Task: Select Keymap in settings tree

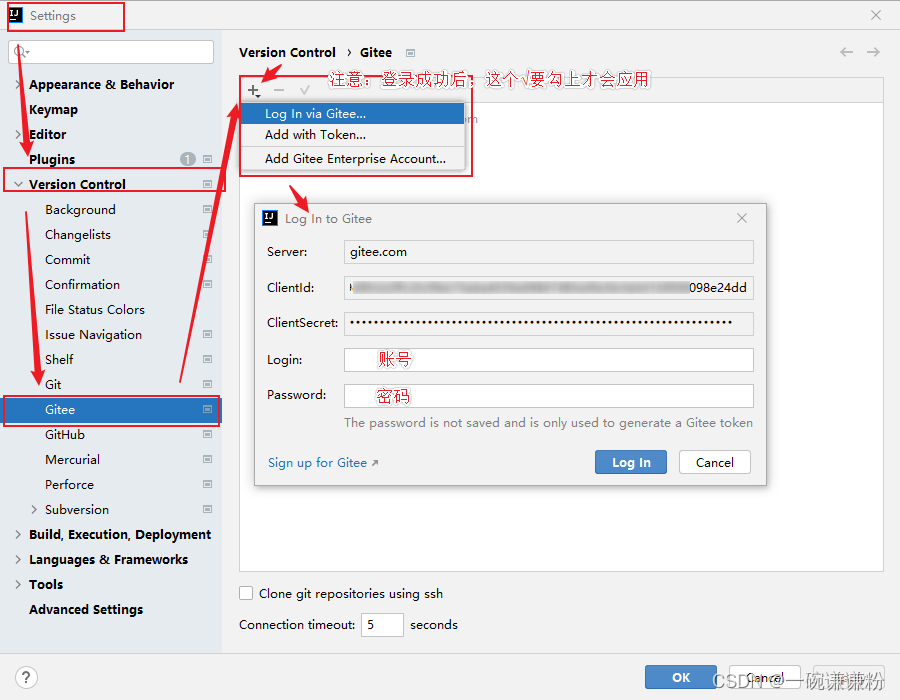Action: (53, 110)
